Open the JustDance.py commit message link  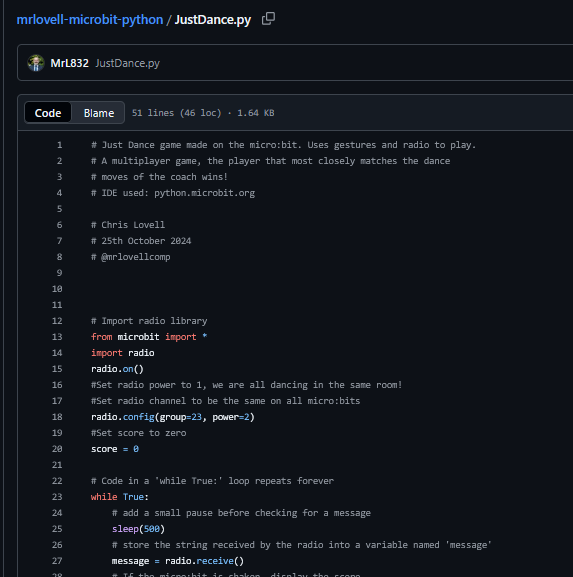coord(127,63)
